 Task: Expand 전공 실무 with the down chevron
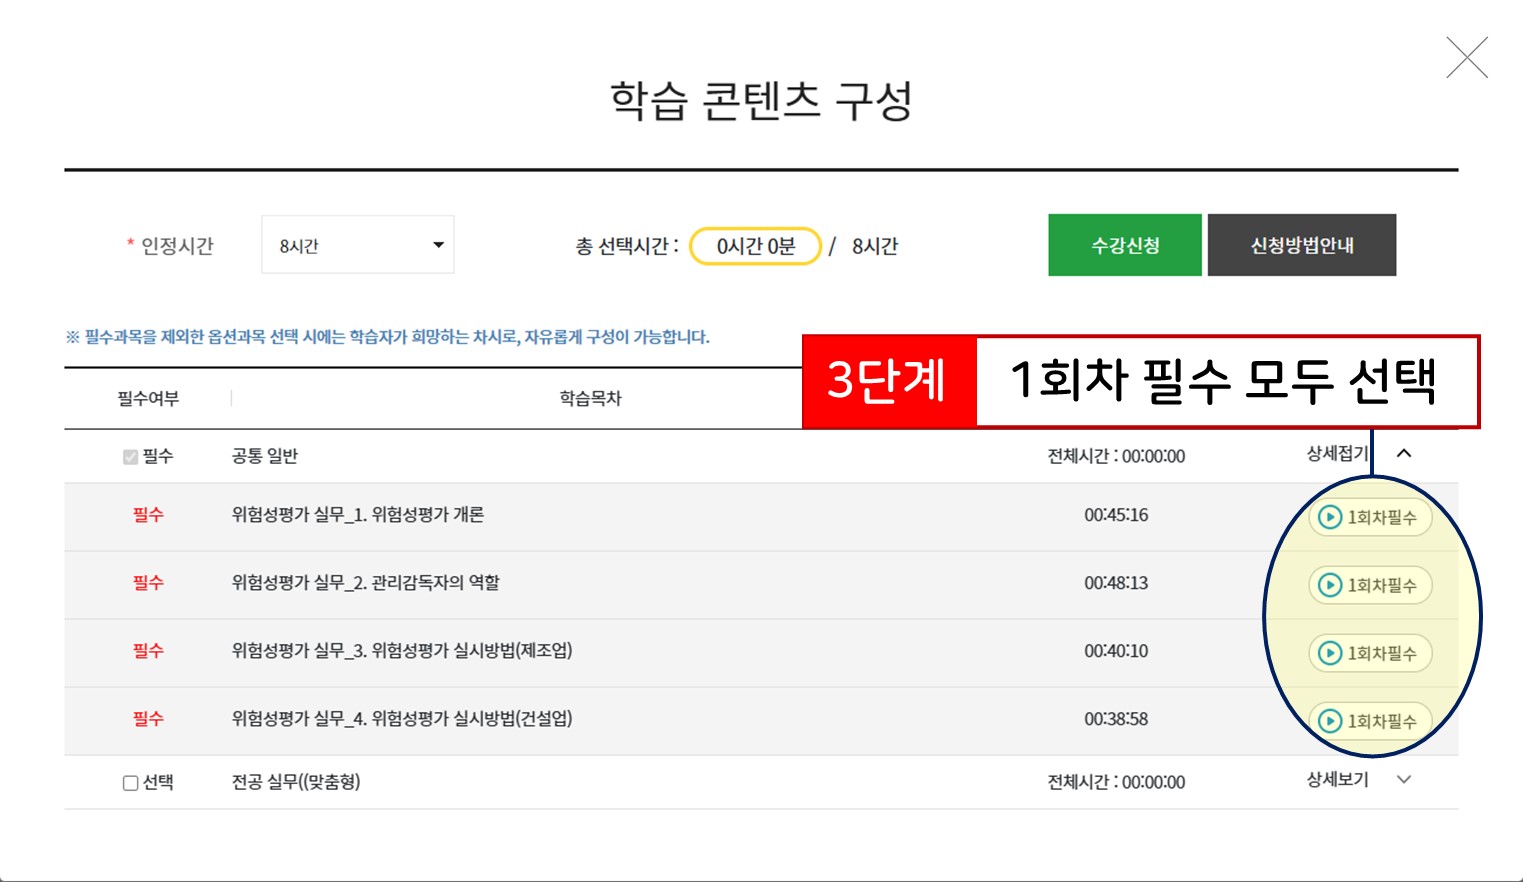click(x=1404, y=780)
